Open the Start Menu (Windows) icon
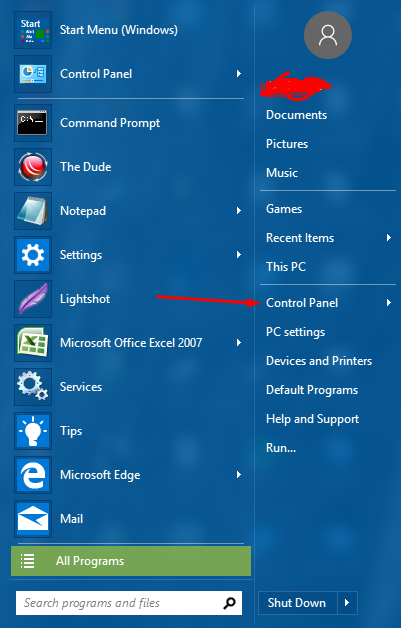This screenshot has width=401, height=628. 33,30
